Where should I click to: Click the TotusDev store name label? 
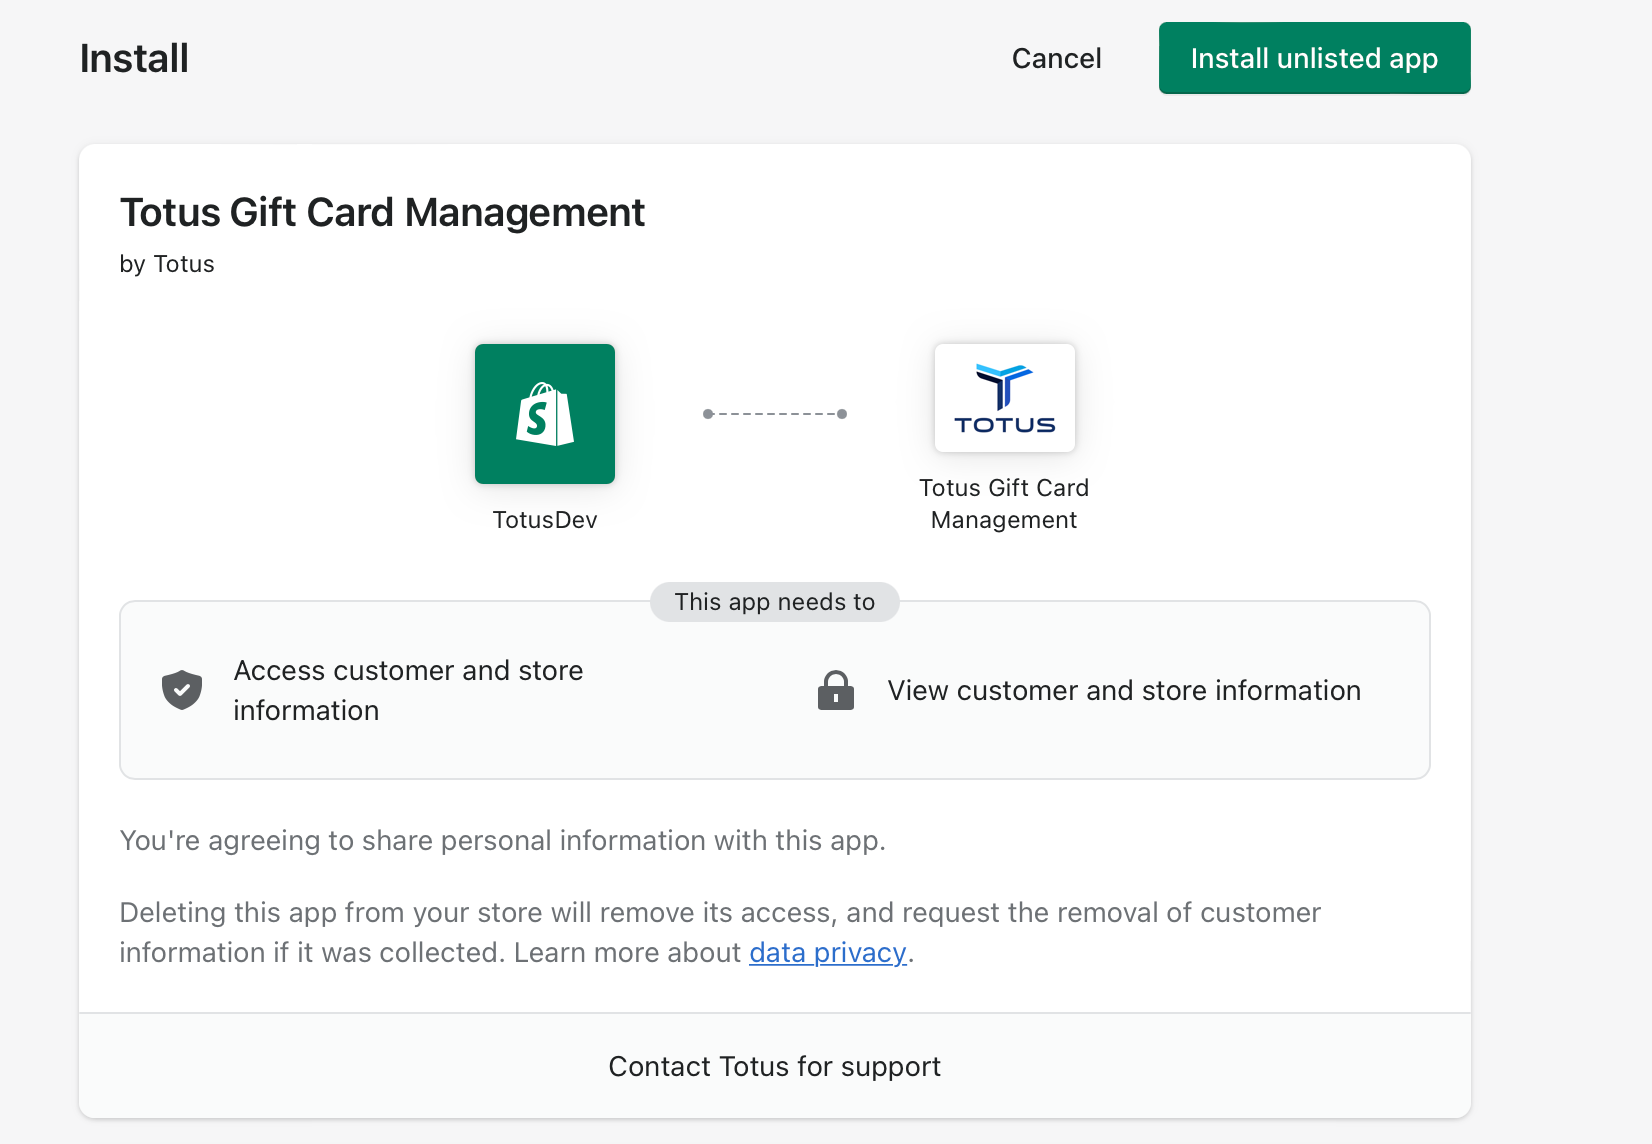coord(545,520)
